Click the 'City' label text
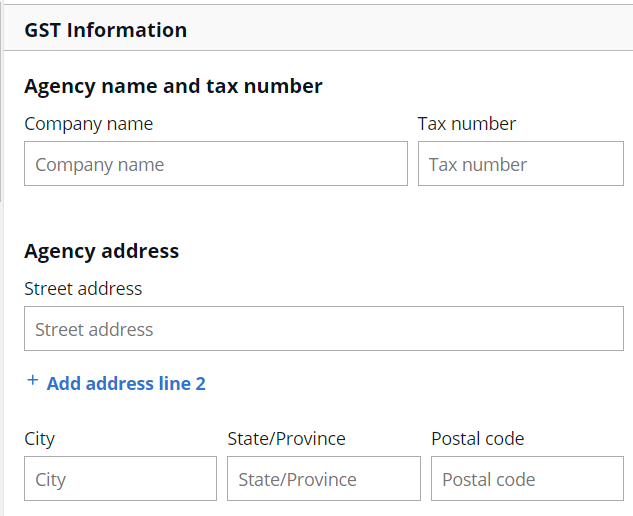This screenshot has width=633, height=516. coord(39,439)
